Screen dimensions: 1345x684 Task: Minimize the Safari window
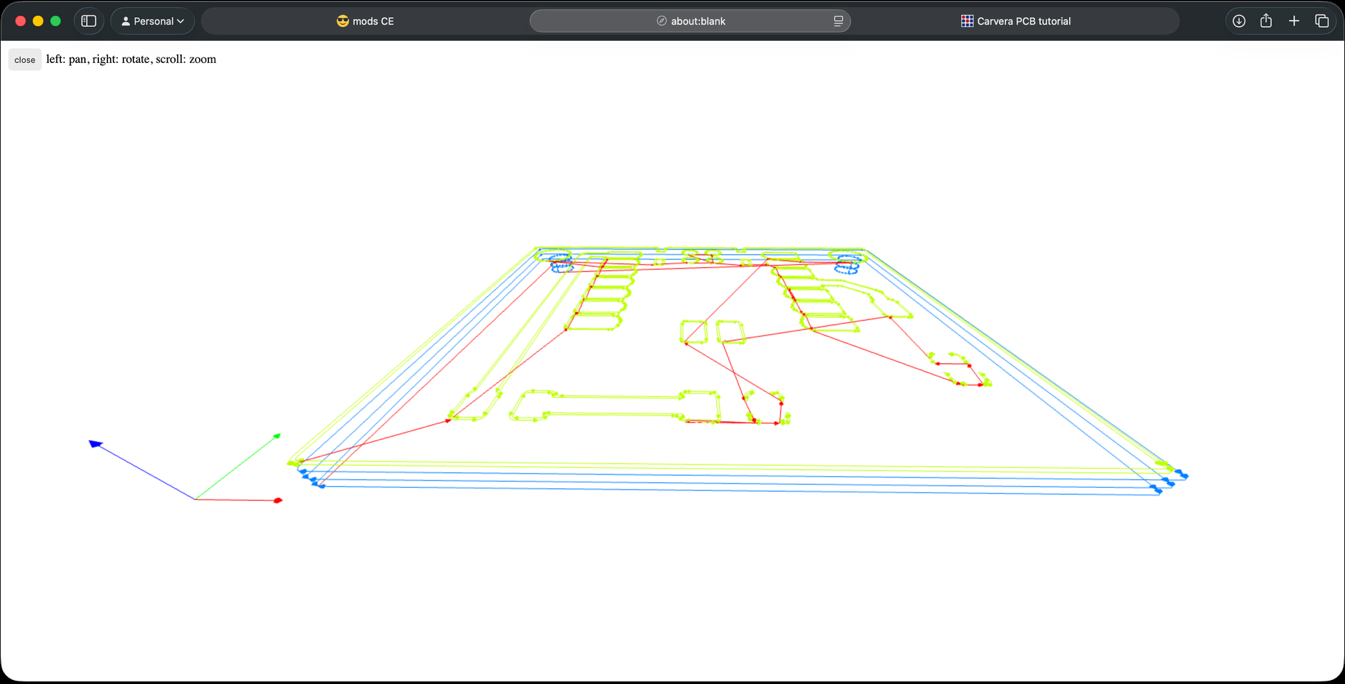(38, 21)
